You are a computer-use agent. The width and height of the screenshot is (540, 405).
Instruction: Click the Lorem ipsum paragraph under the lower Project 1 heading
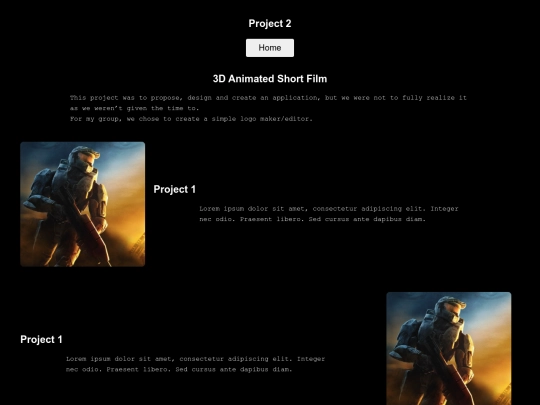(x=195, y=364)
